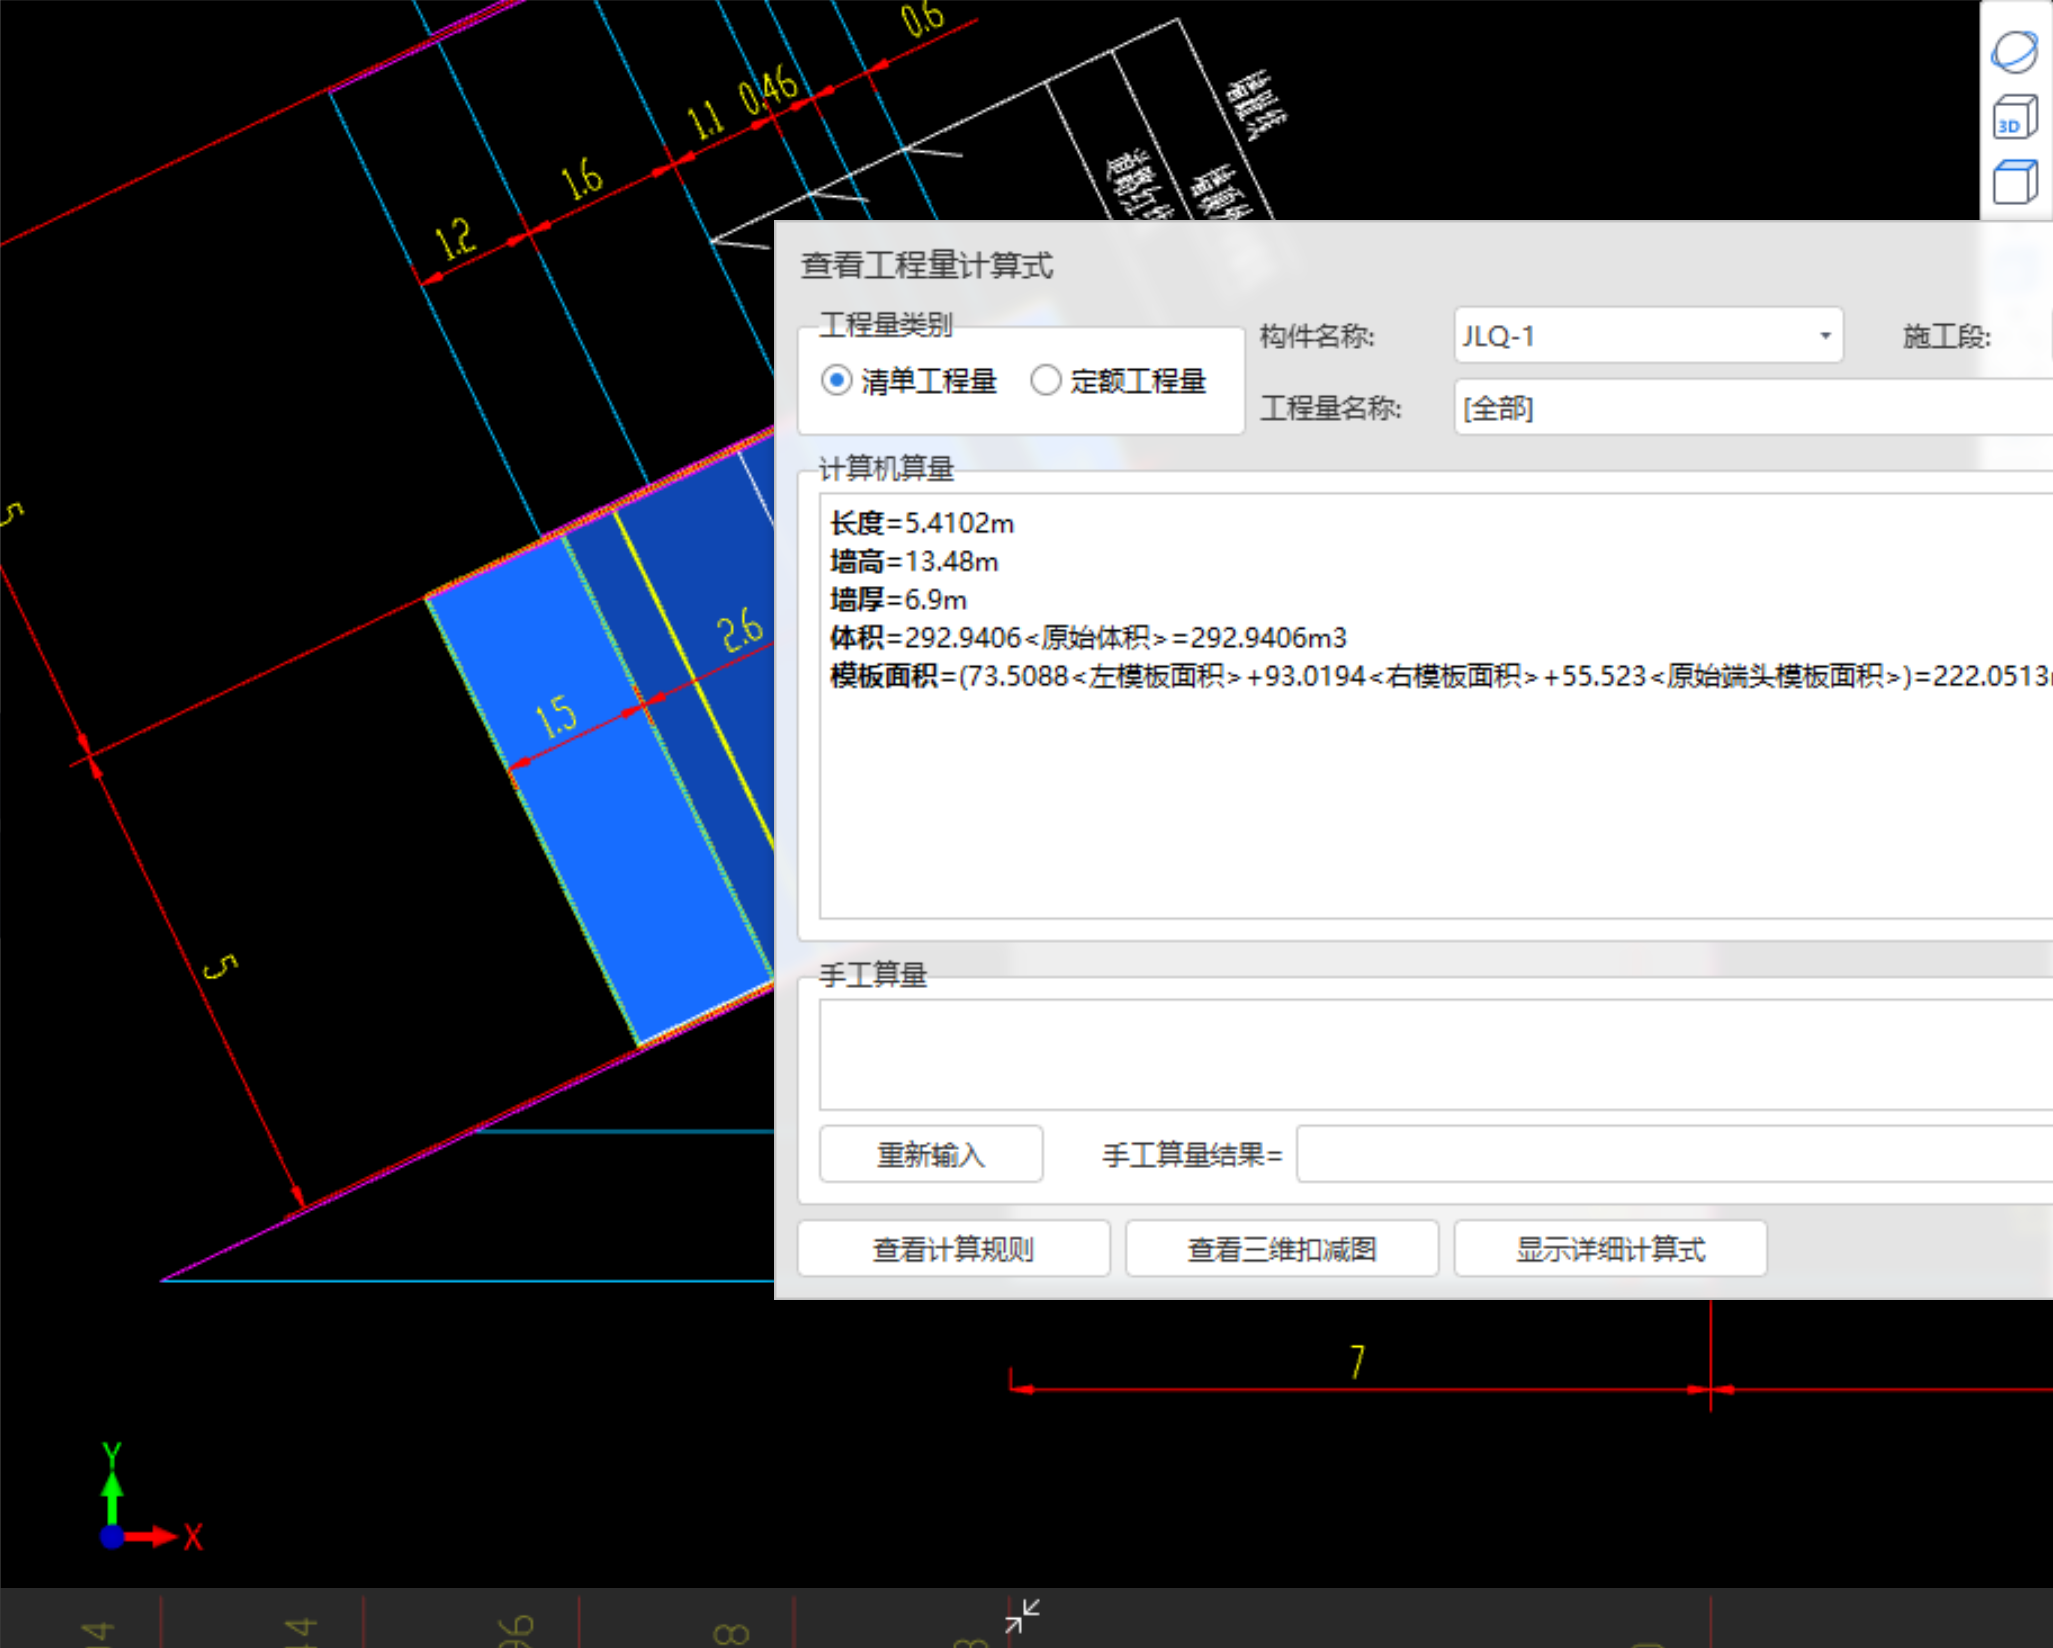The width and height of the screenshot is (2053, 1648).
Task: Click the wireframe cube icon
Action: [x=2014, y=182]
